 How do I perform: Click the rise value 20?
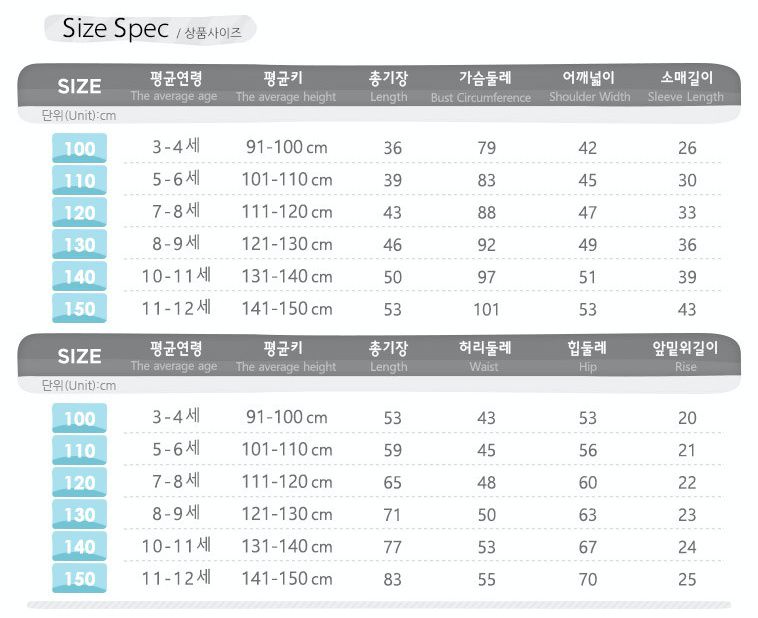(x=687, y=419)
